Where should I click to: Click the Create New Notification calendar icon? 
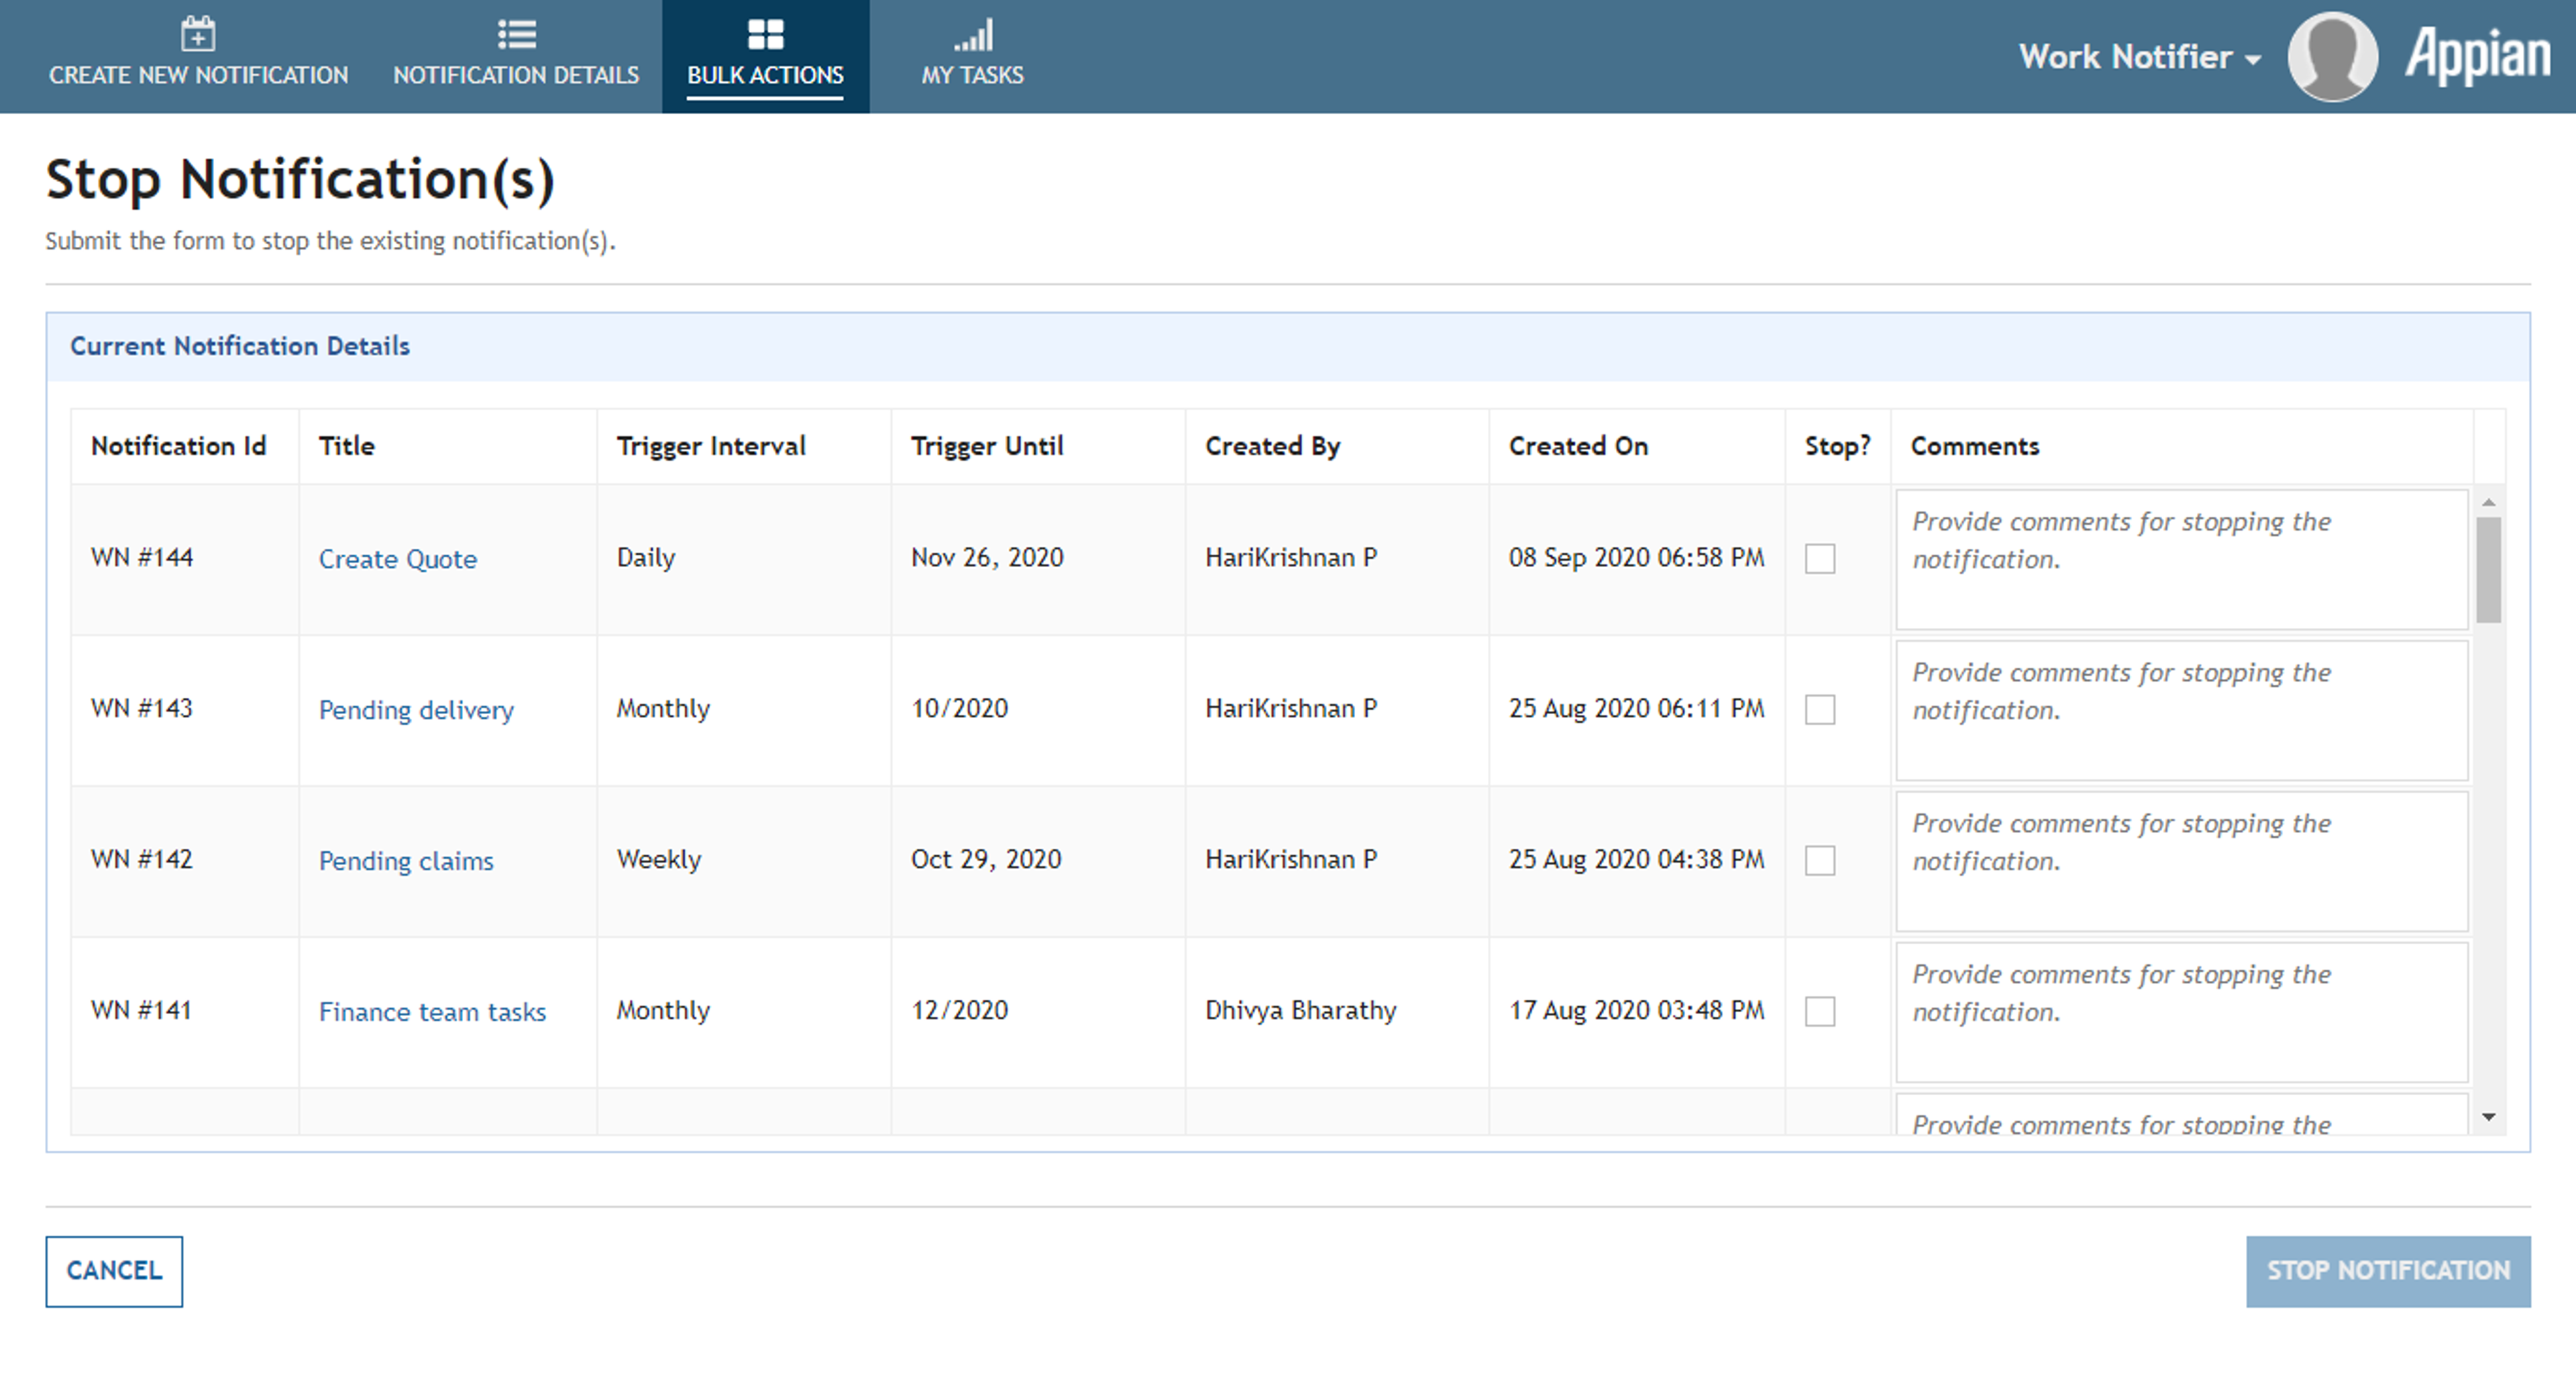[198, 33]
